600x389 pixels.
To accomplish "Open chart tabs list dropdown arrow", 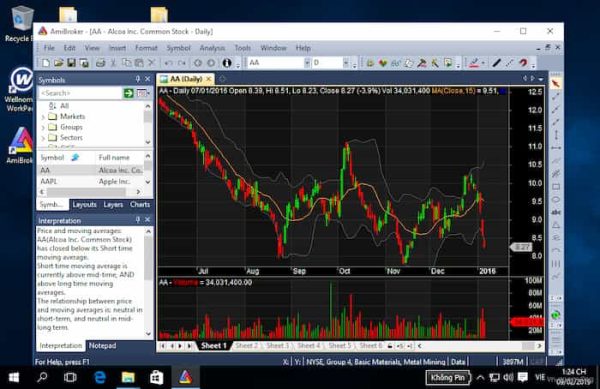I will (x=541, y=79).
